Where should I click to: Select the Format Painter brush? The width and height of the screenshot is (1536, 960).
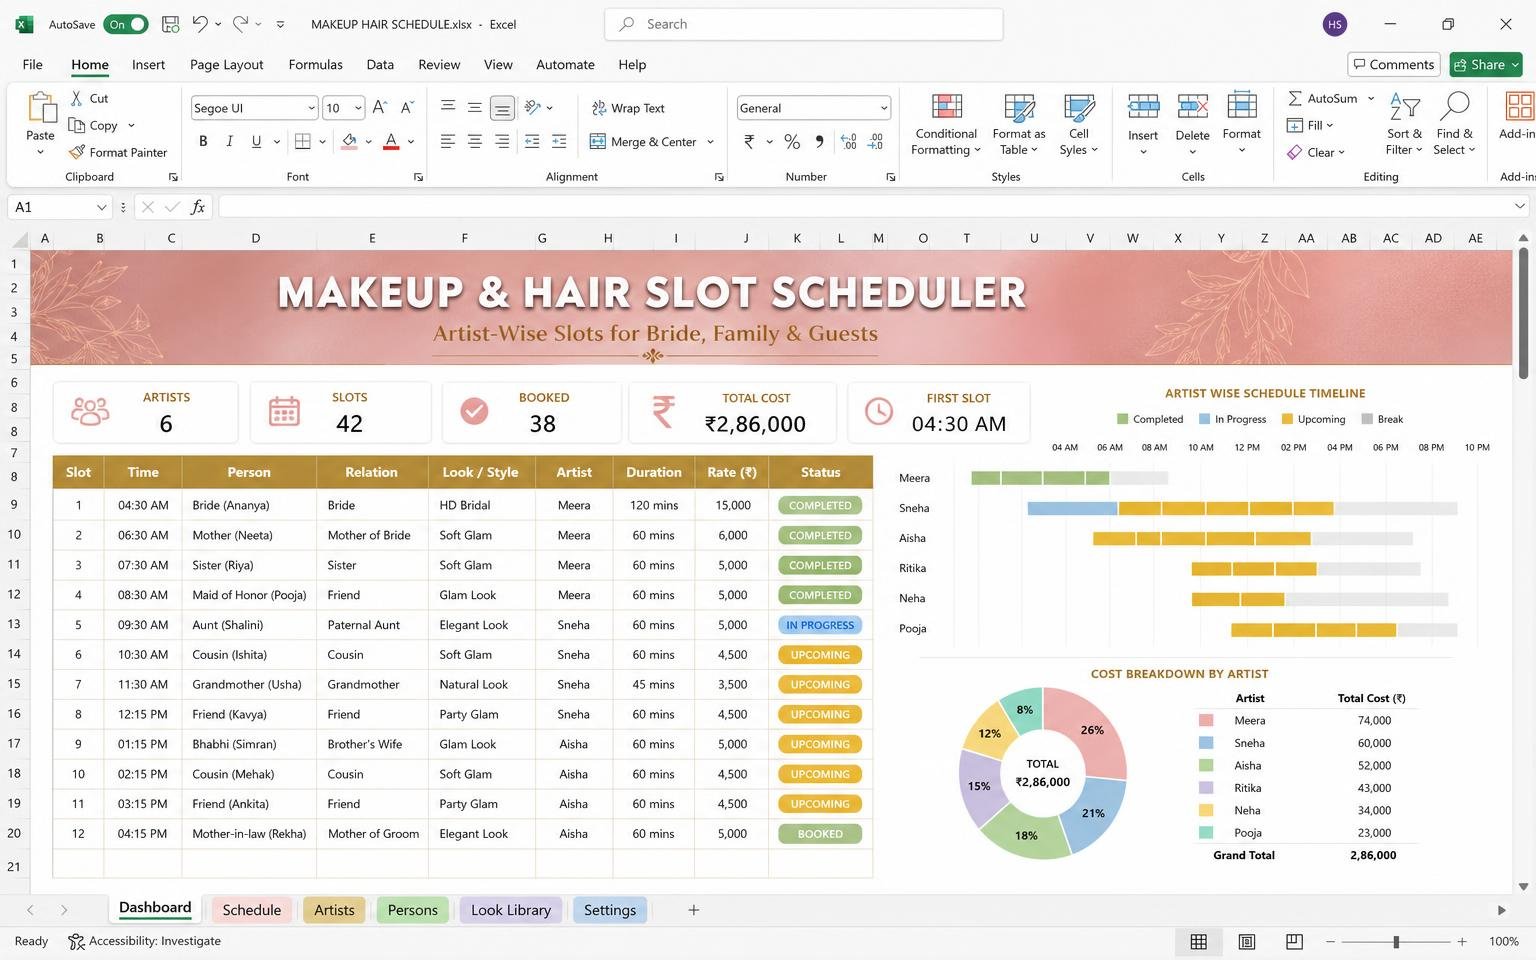pyautogui.click(x=77, y=152)
